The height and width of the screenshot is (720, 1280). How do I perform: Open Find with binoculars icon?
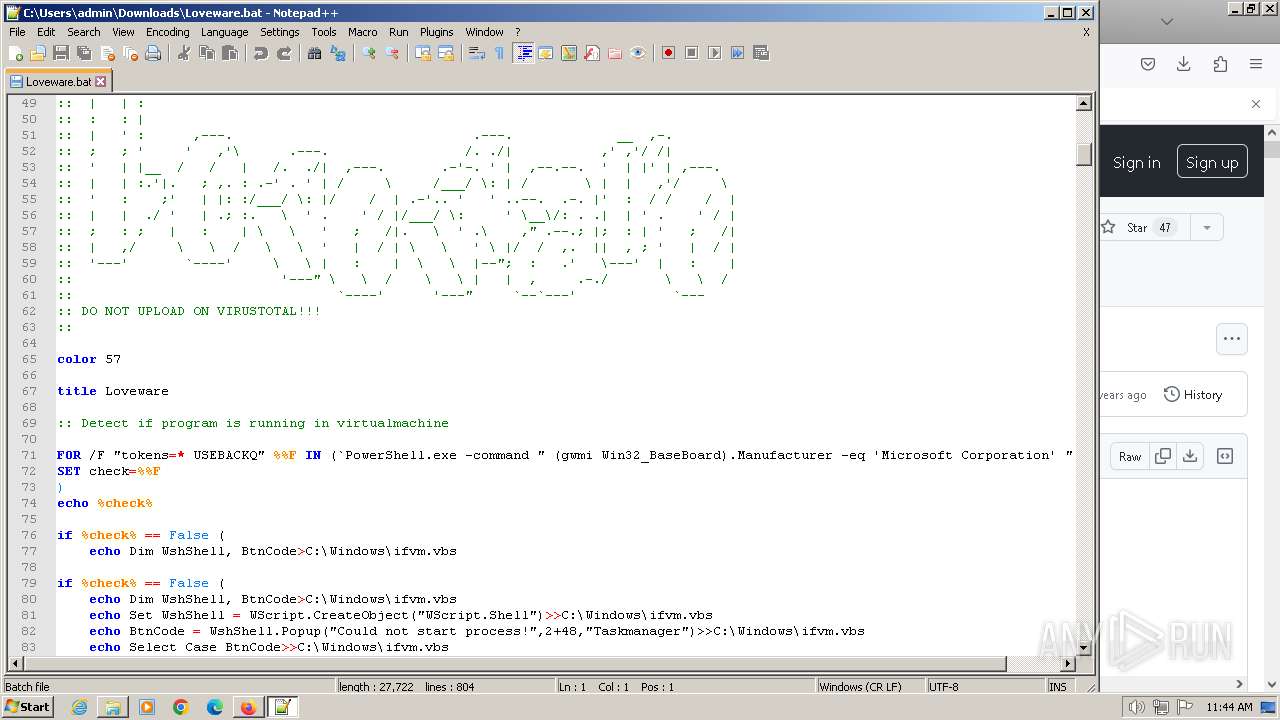click(x=315, y=53)
